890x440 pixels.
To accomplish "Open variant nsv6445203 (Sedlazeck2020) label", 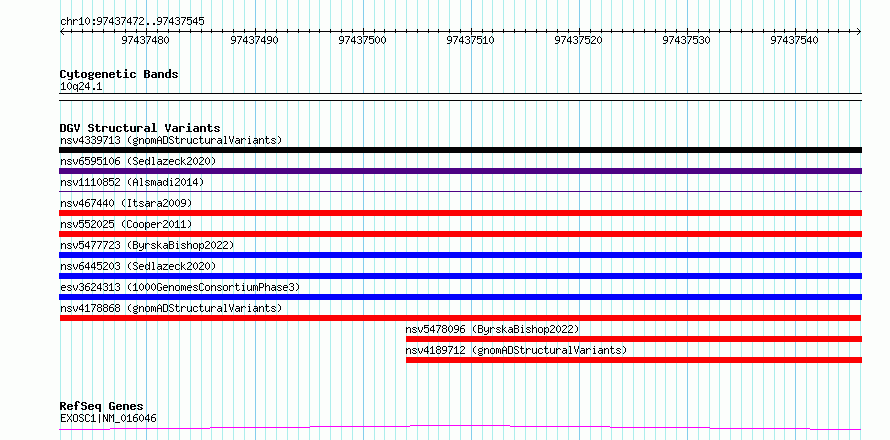I will coord(138,266).
